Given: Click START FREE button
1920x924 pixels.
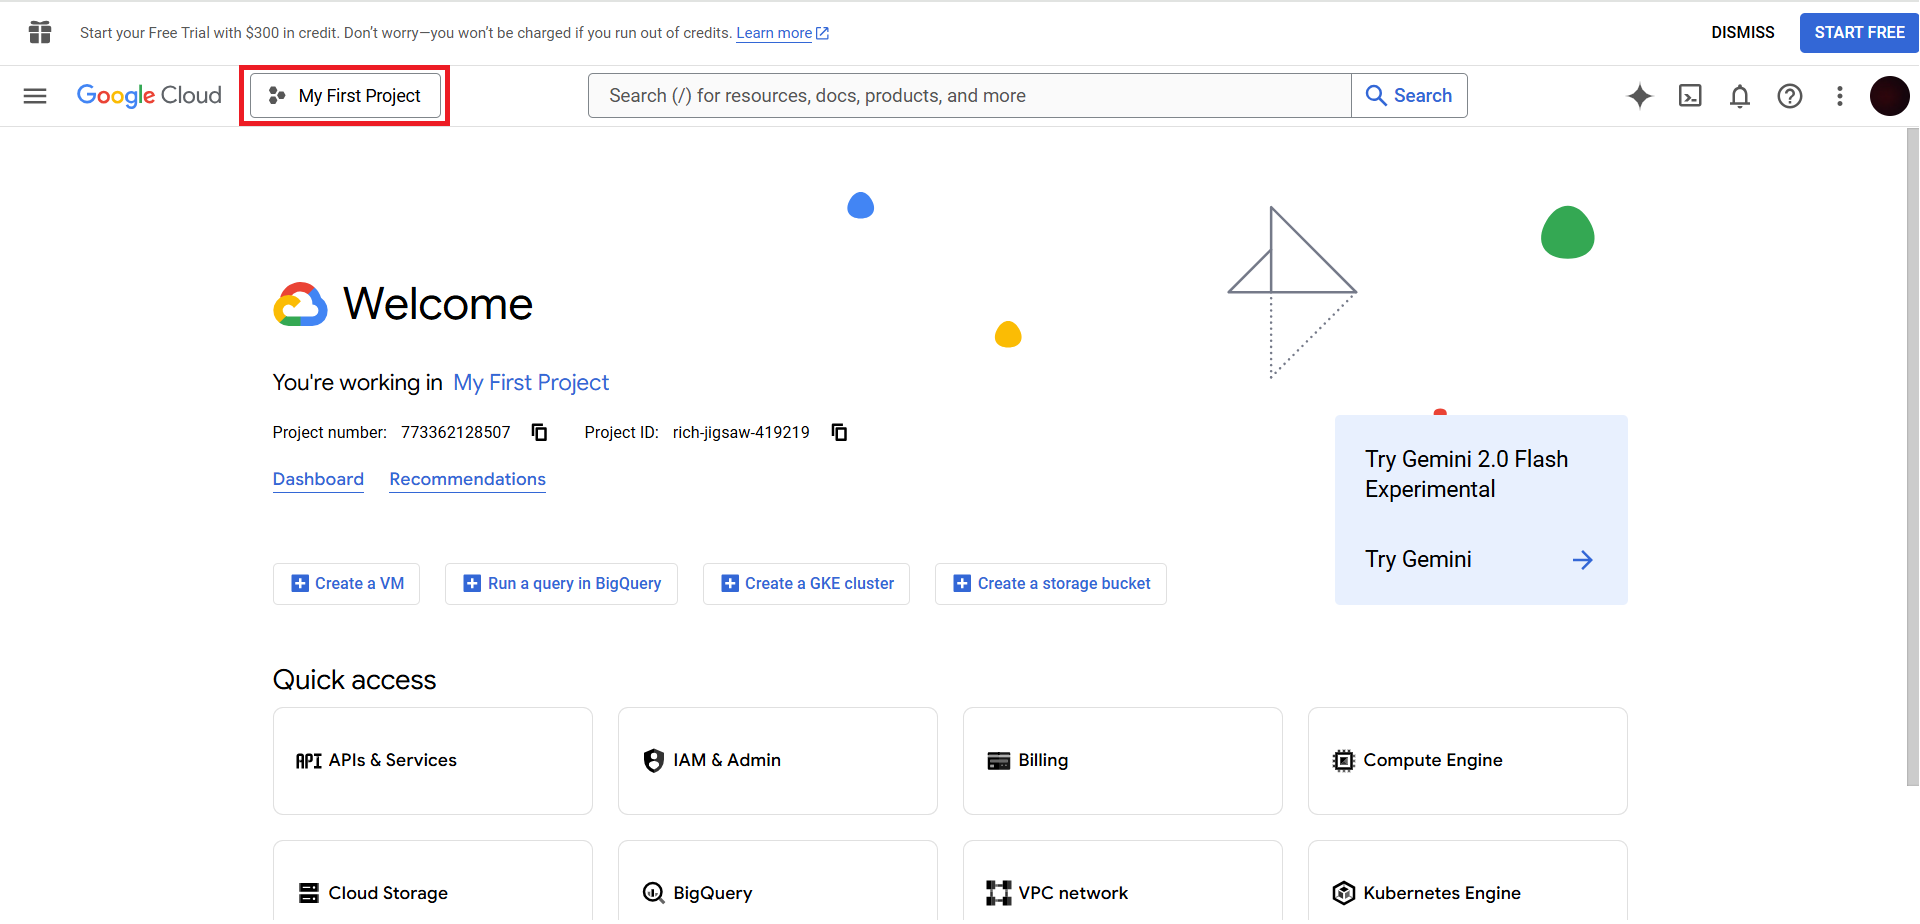Looking at the screenshot, I should click(1859, 33).
